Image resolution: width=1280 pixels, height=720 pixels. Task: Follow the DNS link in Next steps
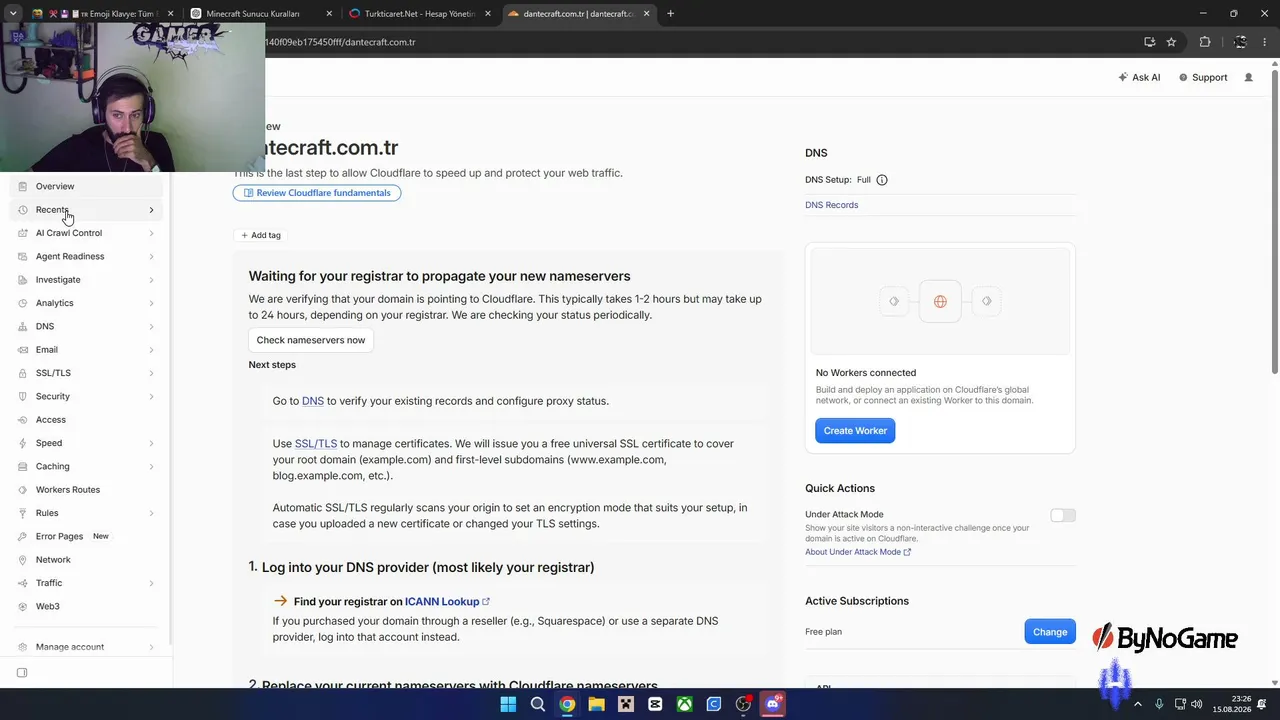coord(313,401)
